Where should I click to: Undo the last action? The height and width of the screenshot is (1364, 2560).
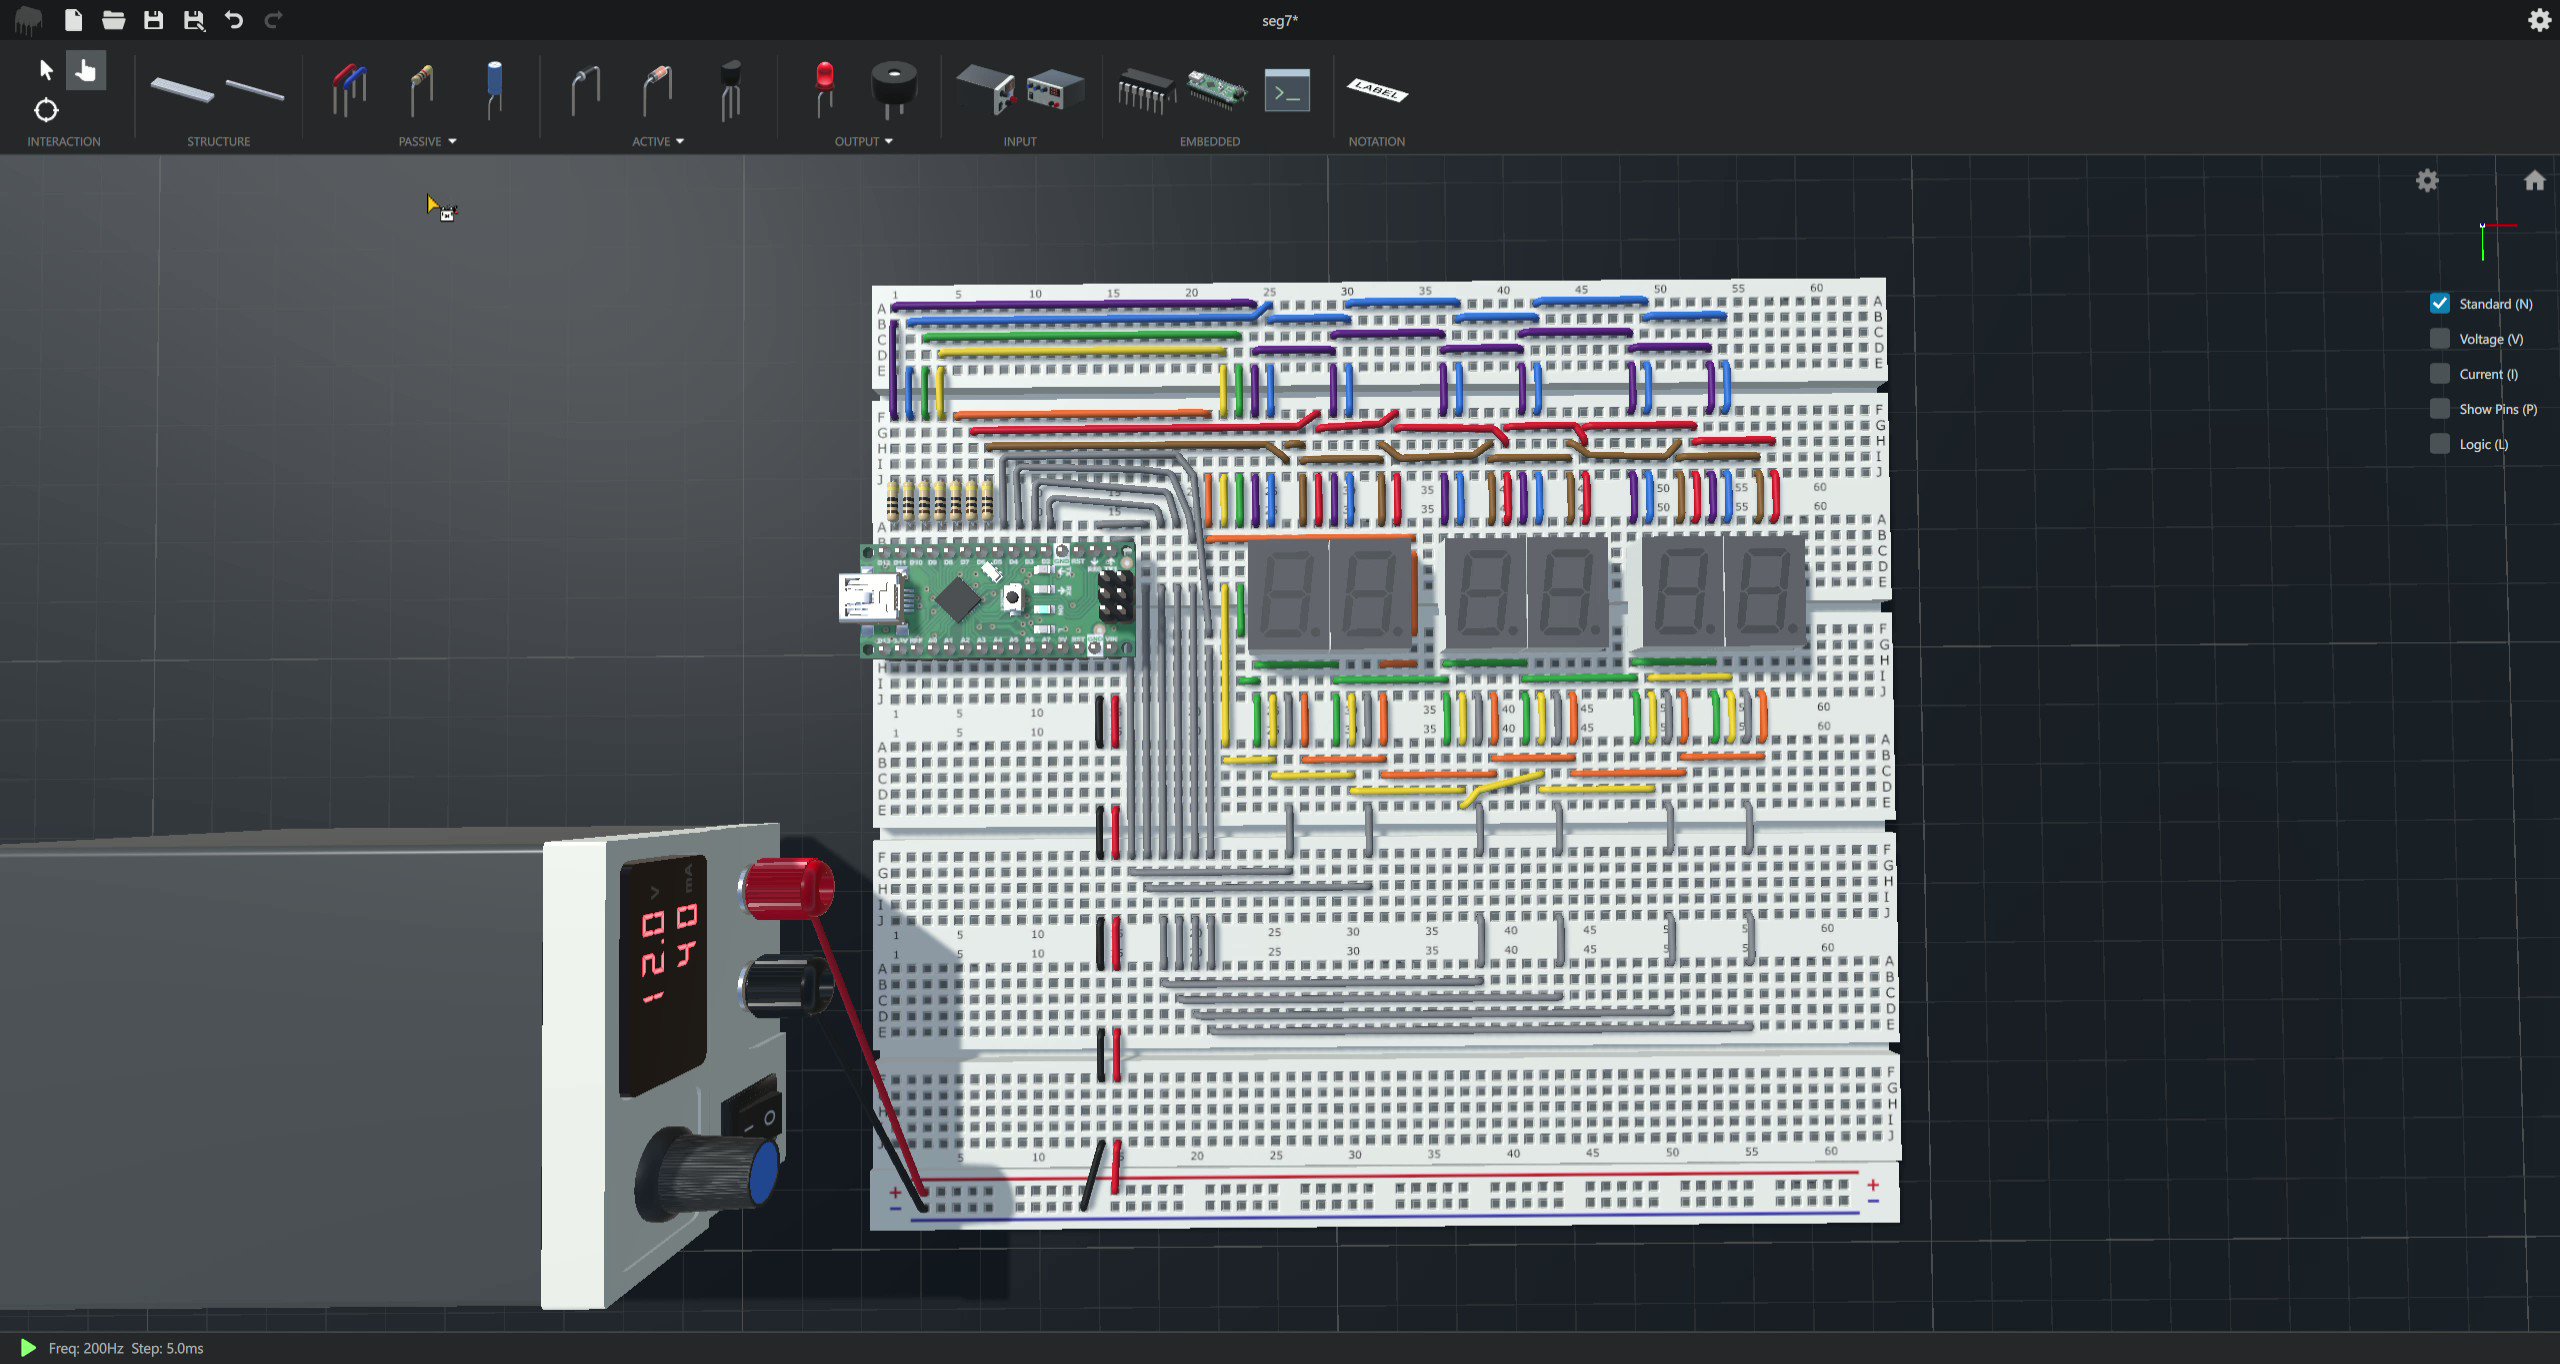234,20
